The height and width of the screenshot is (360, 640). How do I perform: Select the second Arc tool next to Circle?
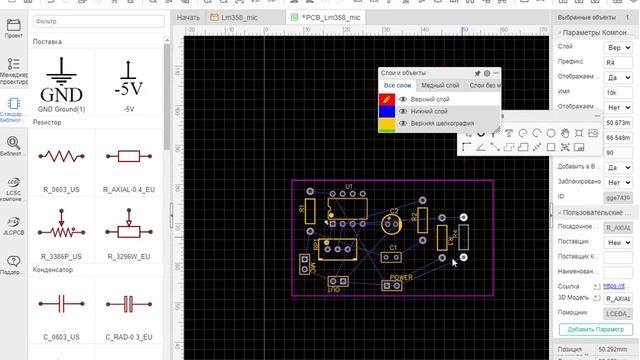pyautogui.click(x=537, y=133)
